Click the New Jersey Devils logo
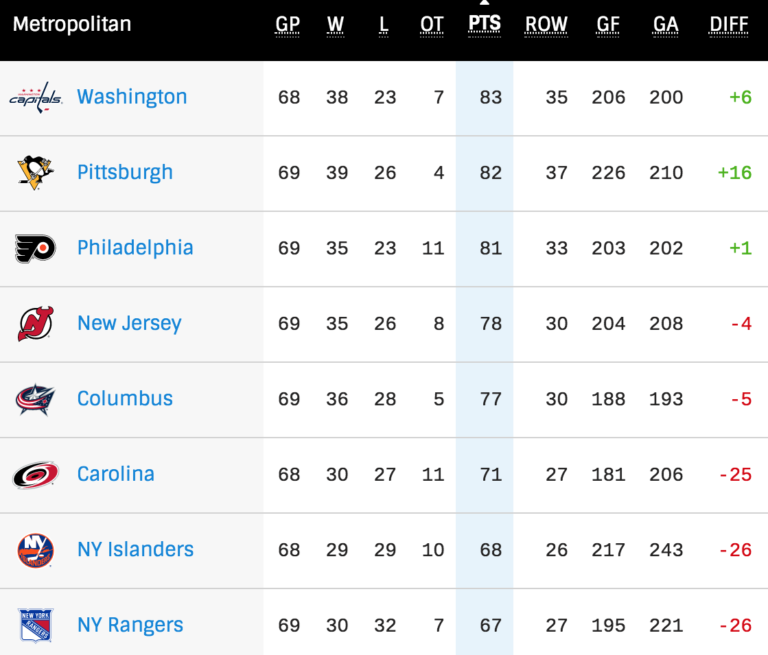Screen dimensions: 768x655 point(36,323)
